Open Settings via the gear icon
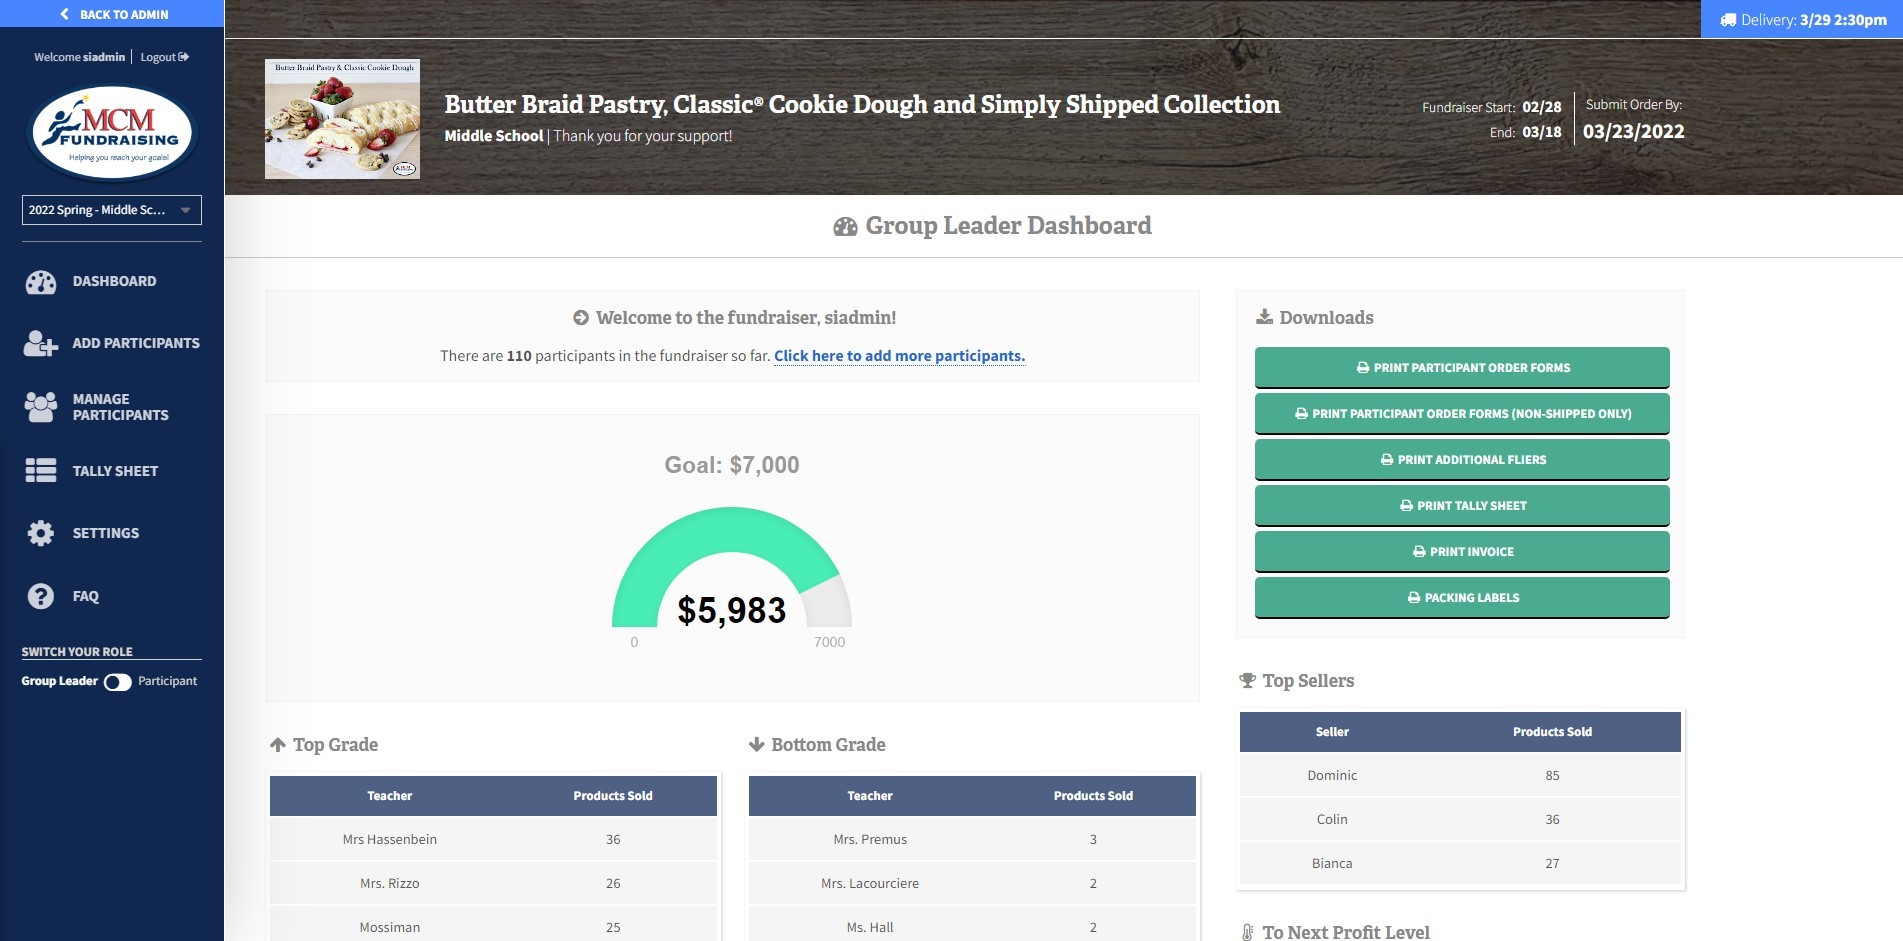This screenshot has width=1903, height=941. tap(41, 533)
